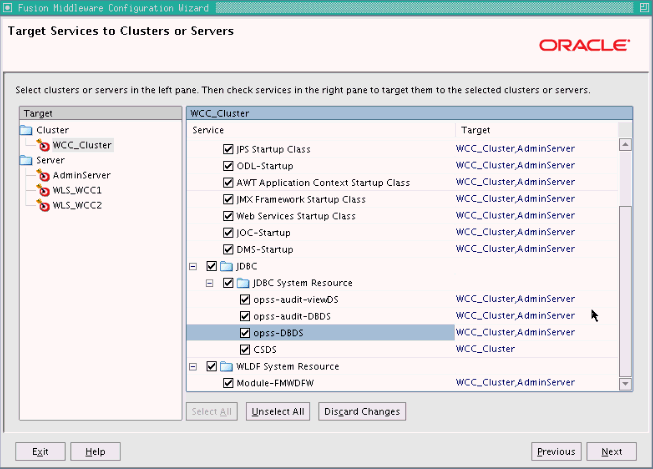
Task: Toggle JMX Framework Startup Class checkbox
Action: [x=228, y=199]
